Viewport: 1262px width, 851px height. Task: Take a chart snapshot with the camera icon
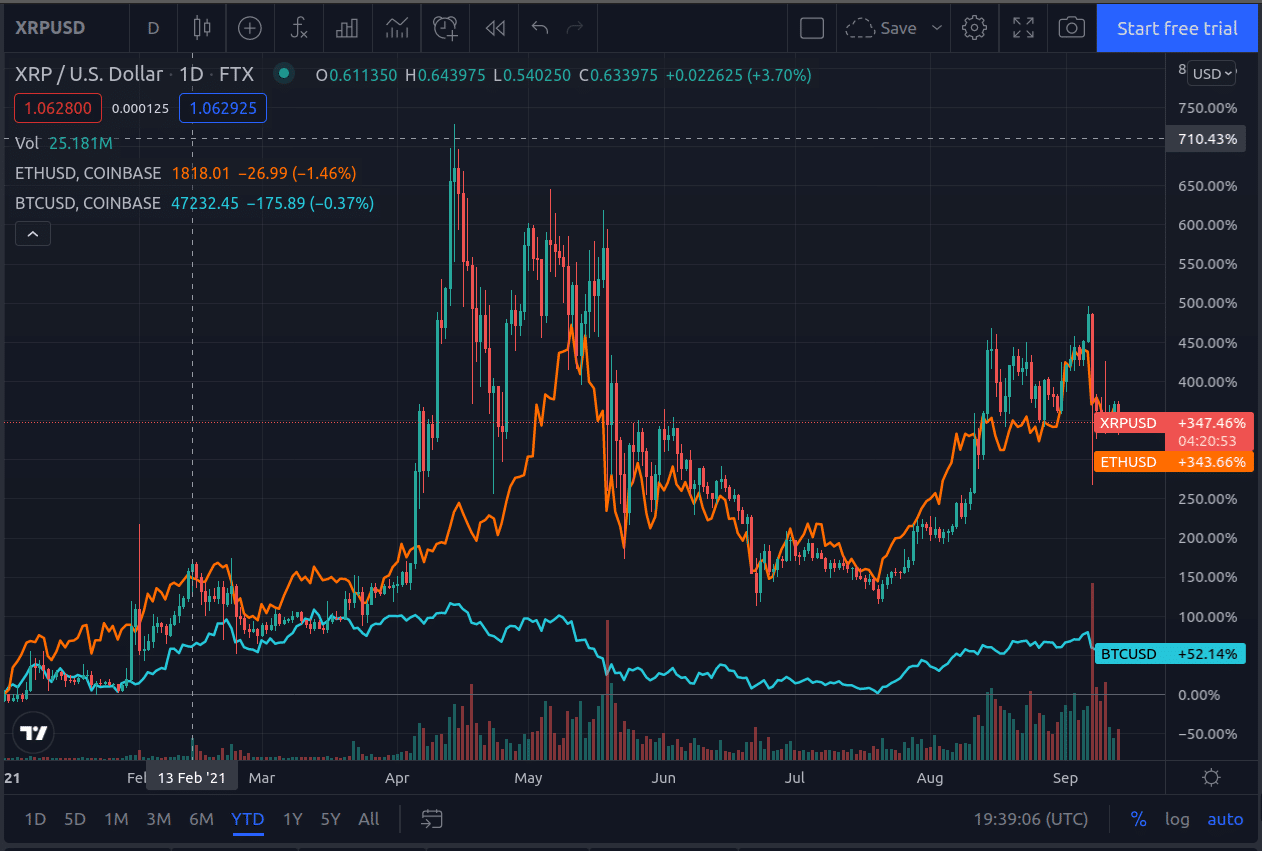click(x=1071, y=27)
